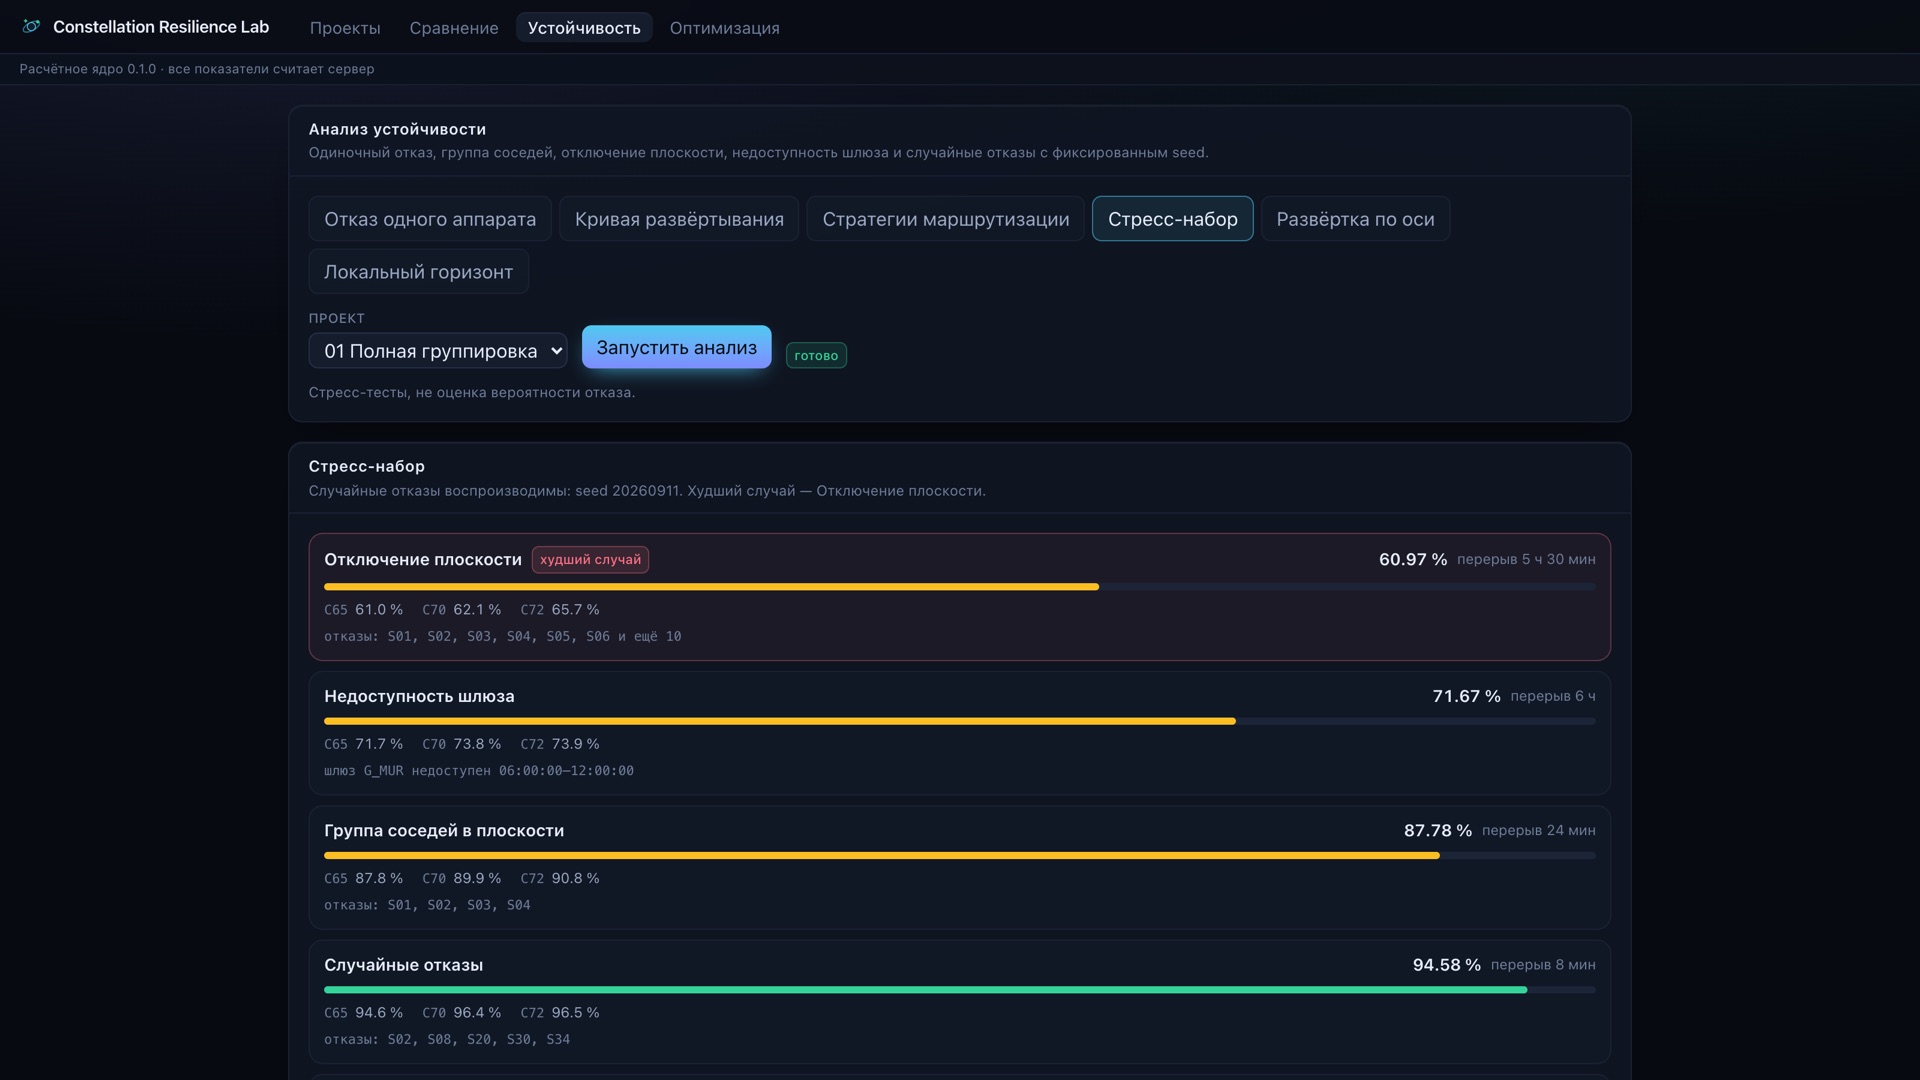Click the перерыв 5 ч 30 мин label
The width and height of the screenshot is (1920, 1080).
pos(1526,560)
